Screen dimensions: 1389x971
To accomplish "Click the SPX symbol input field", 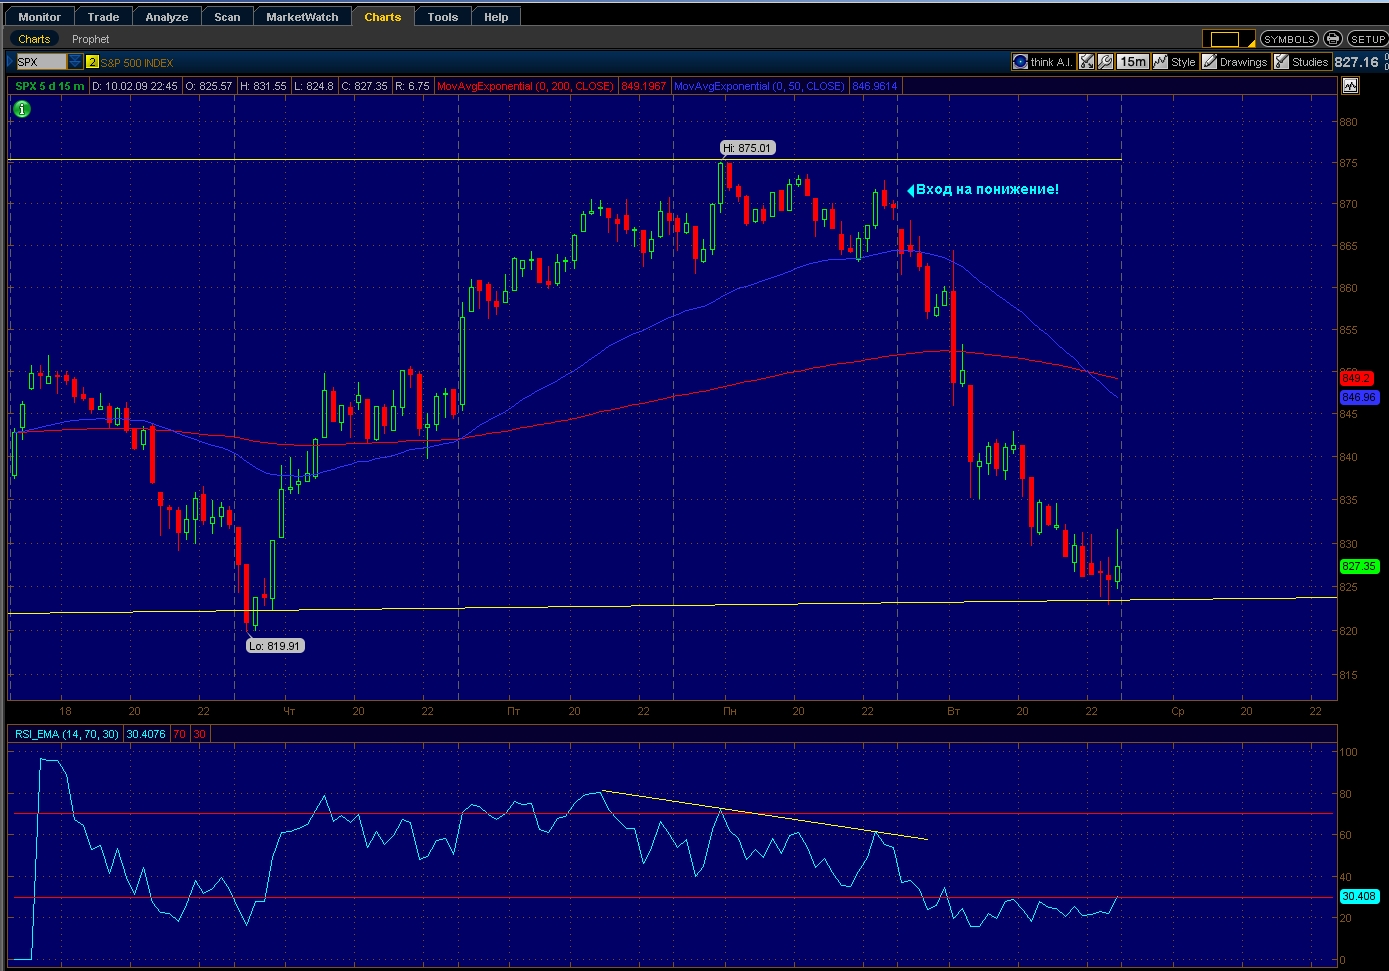I will pos(41,62).
